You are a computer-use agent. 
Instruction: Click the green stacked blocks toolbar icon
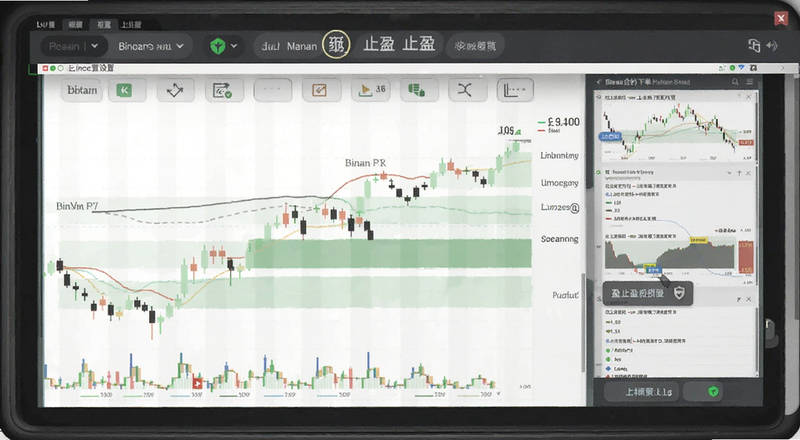pos(419,90)
